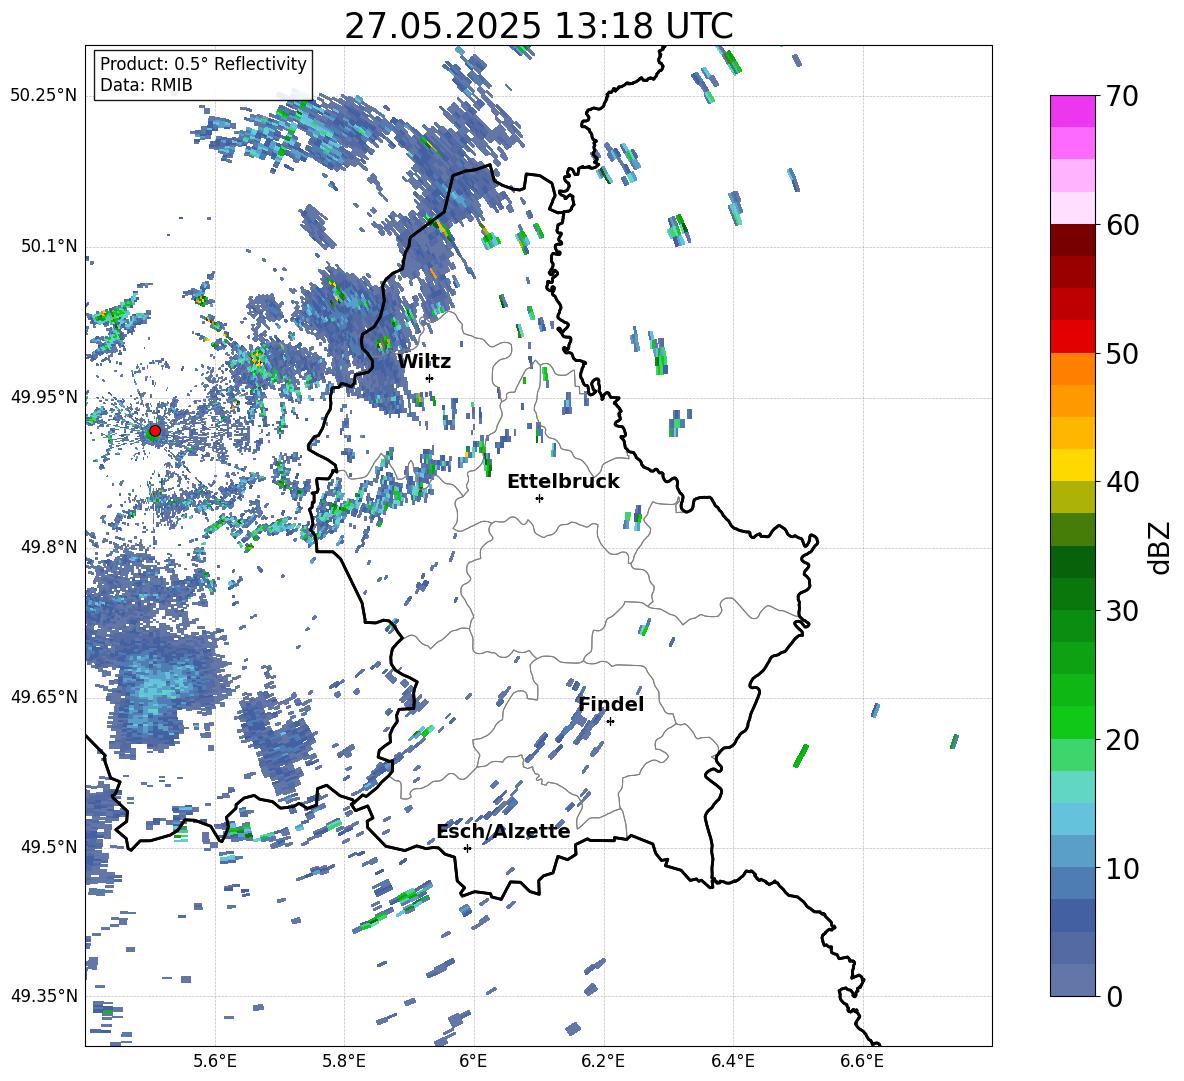The height and width of the screenshot is (1081, 1184).
Task: Click the title 27.05.2025 13:18 UTC
Action: [x=538, y=26]
